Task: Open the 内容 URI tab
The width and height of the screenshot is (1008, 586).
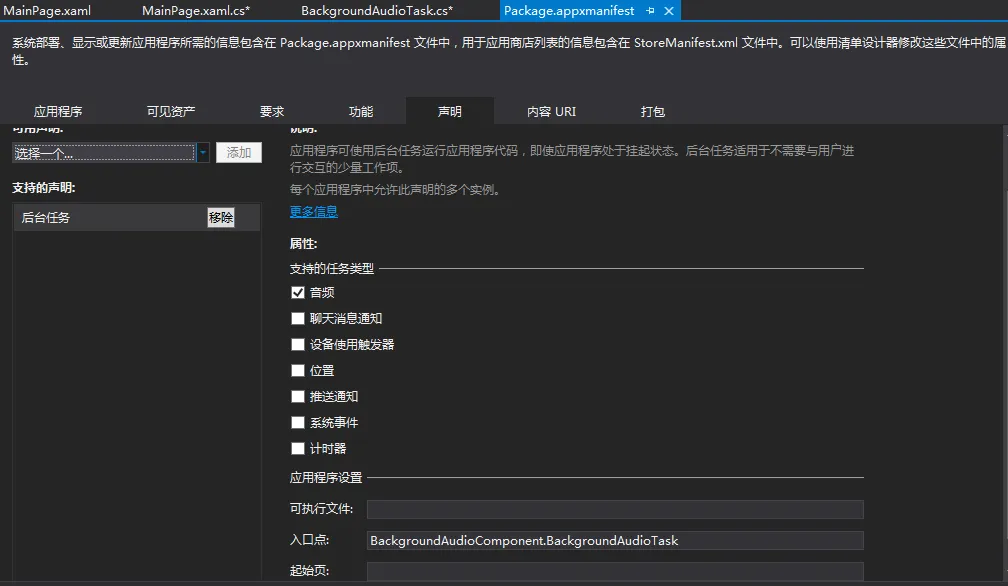Action: (552, 112)
